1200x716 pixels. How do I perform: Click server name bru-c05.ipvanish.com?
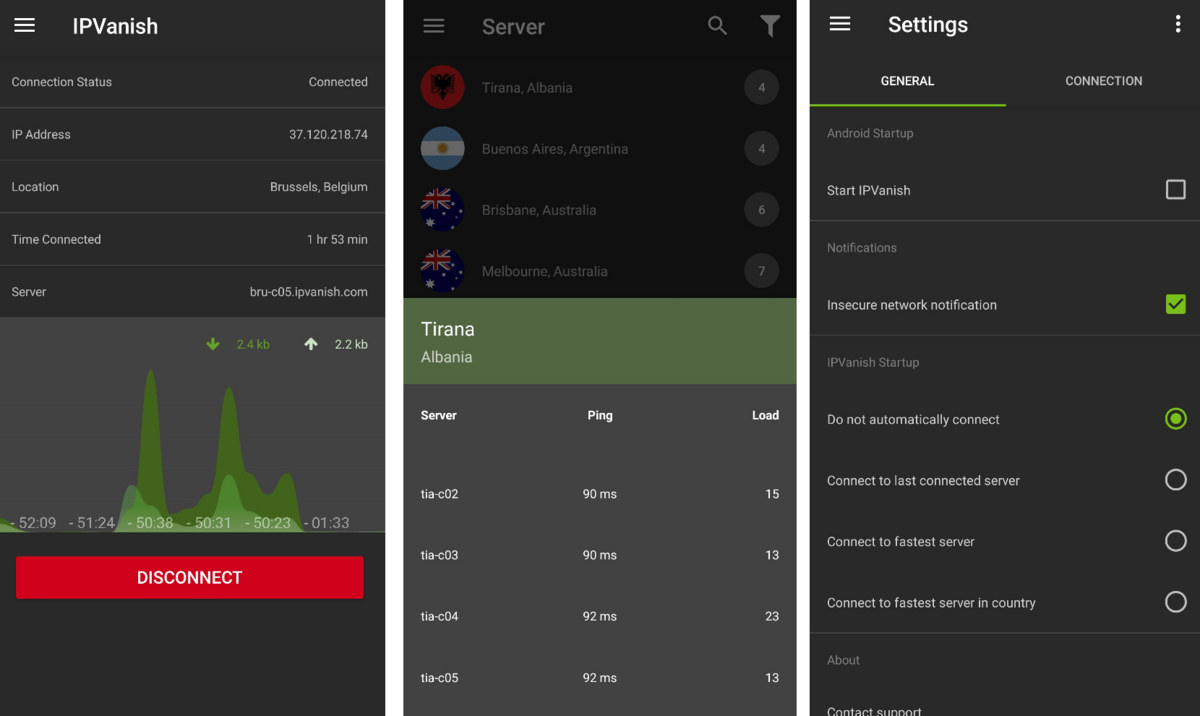[x=308, y=292]
